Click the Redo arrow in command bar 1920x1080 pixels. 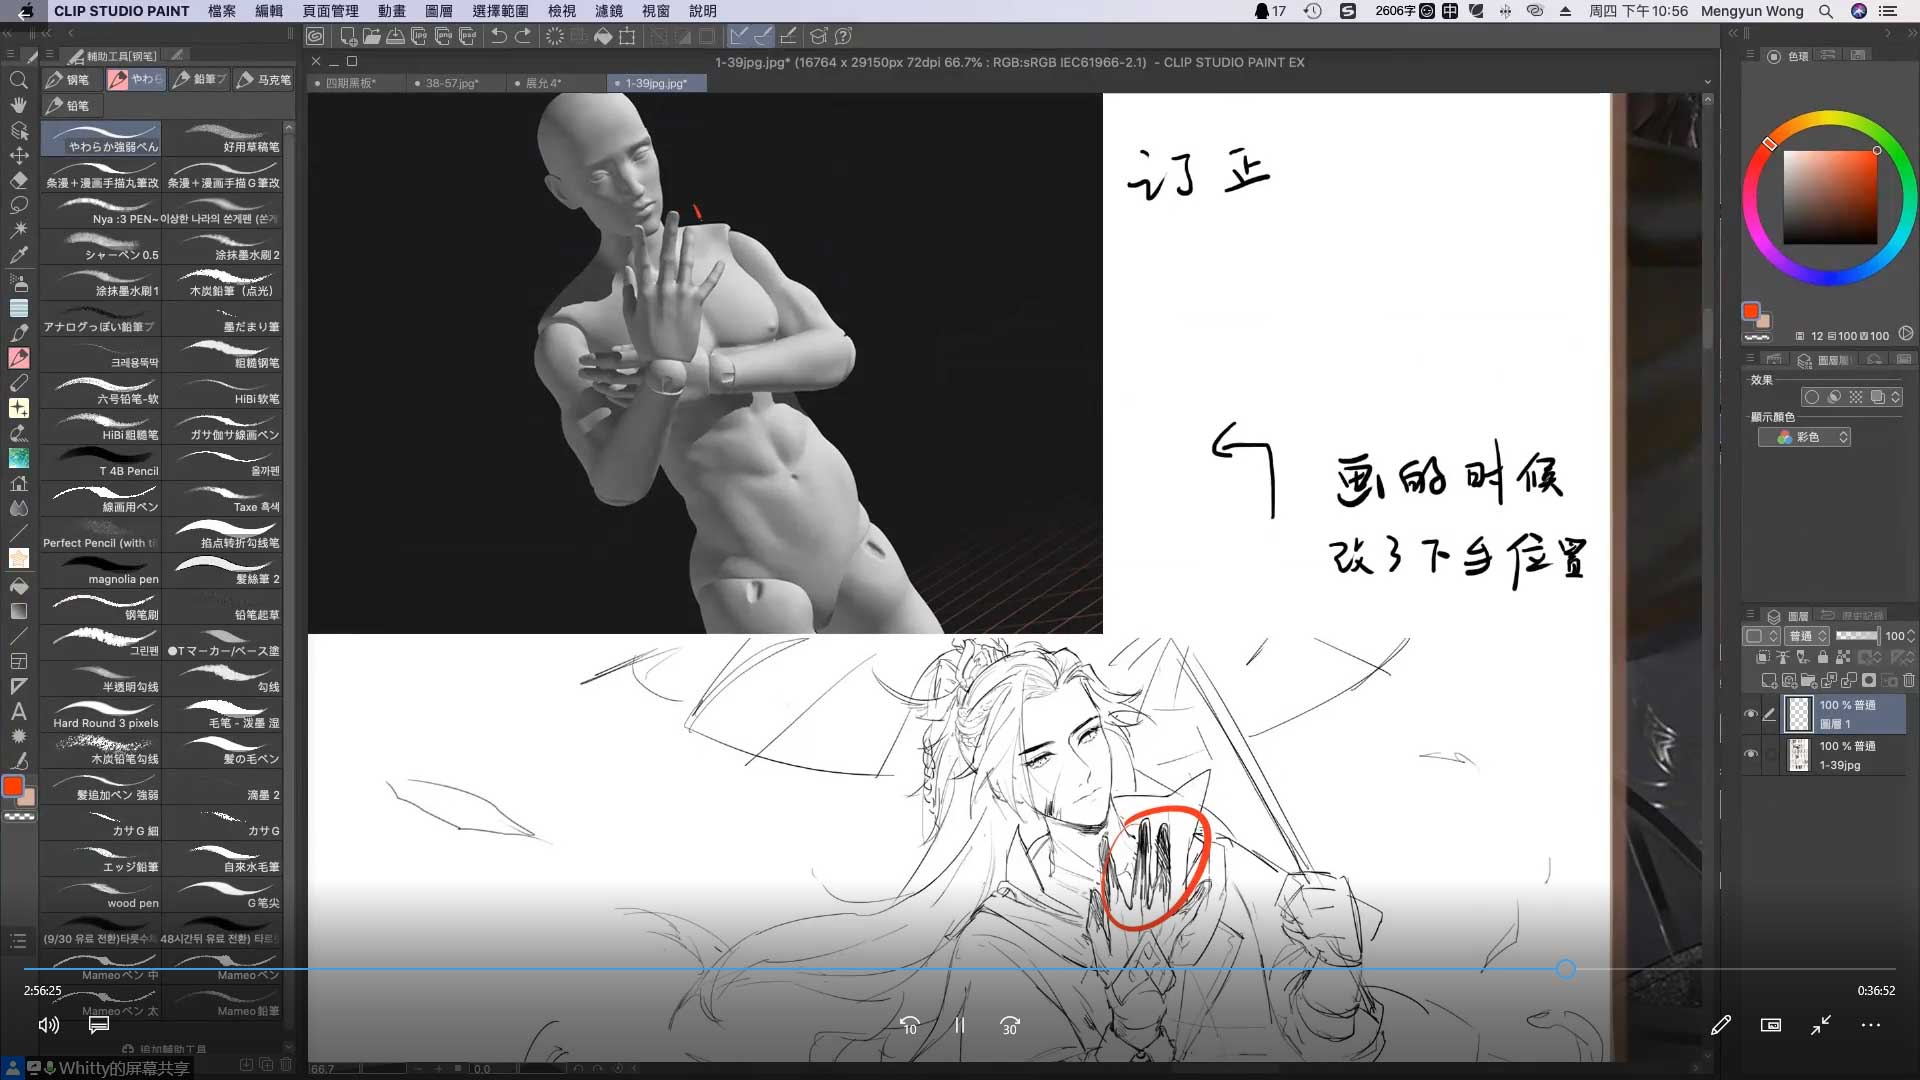[523, 37]
